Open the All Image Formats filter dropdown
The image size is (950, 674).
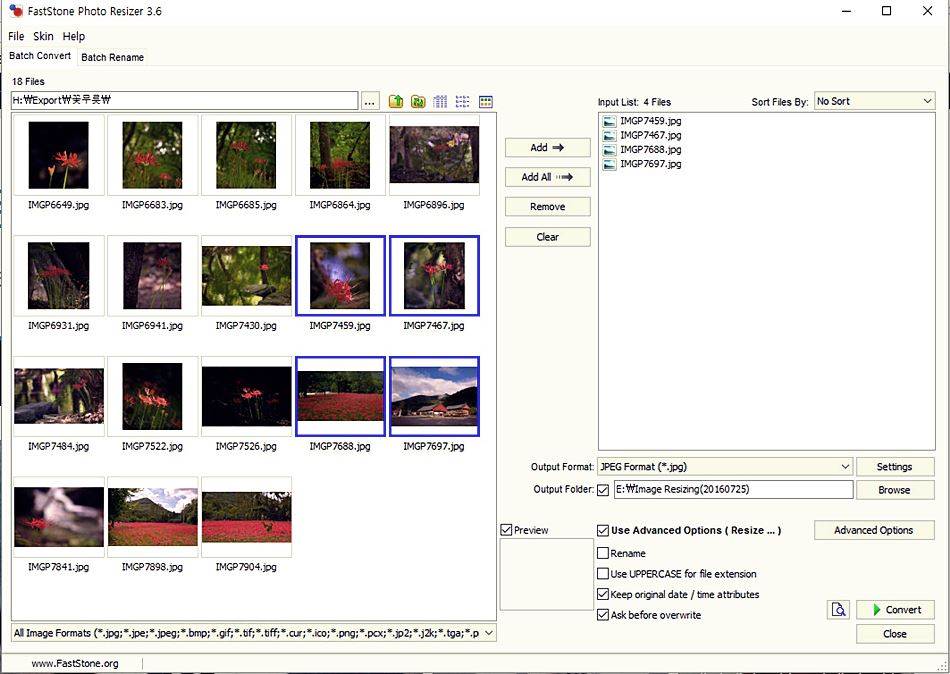point(253,633)
